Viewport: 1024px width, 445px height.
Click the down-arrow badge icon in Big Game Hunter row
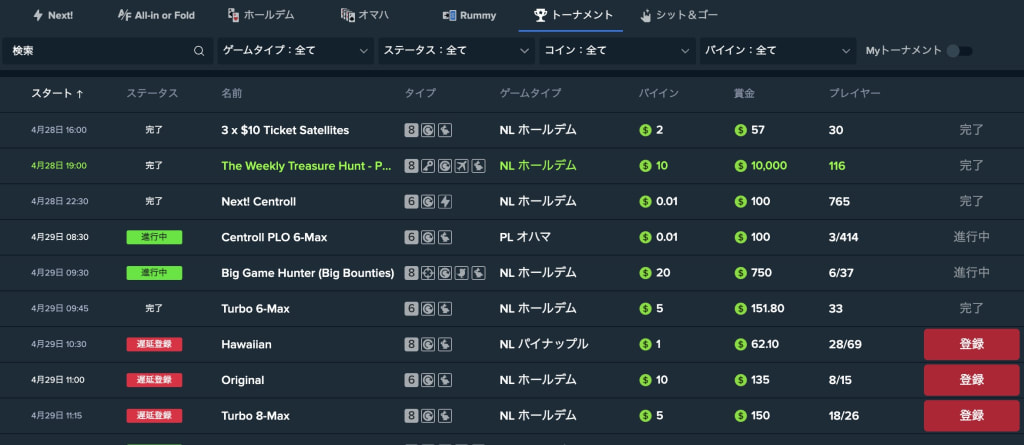click(462, 273)
